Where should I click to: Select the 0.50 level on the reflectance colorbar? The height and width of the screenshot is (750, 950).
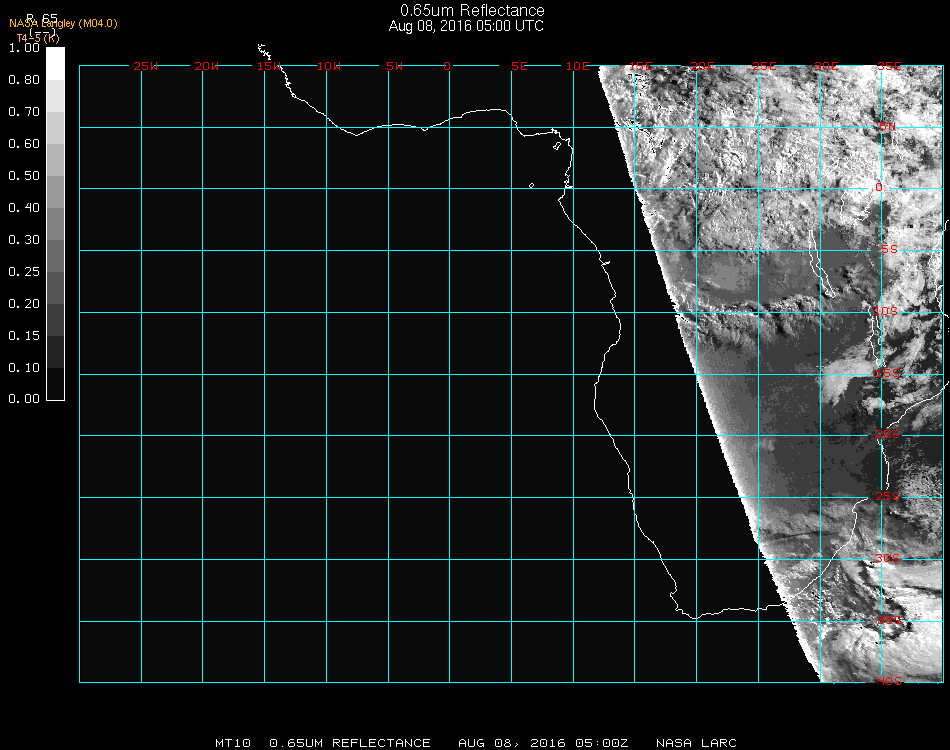coord(56,183)
